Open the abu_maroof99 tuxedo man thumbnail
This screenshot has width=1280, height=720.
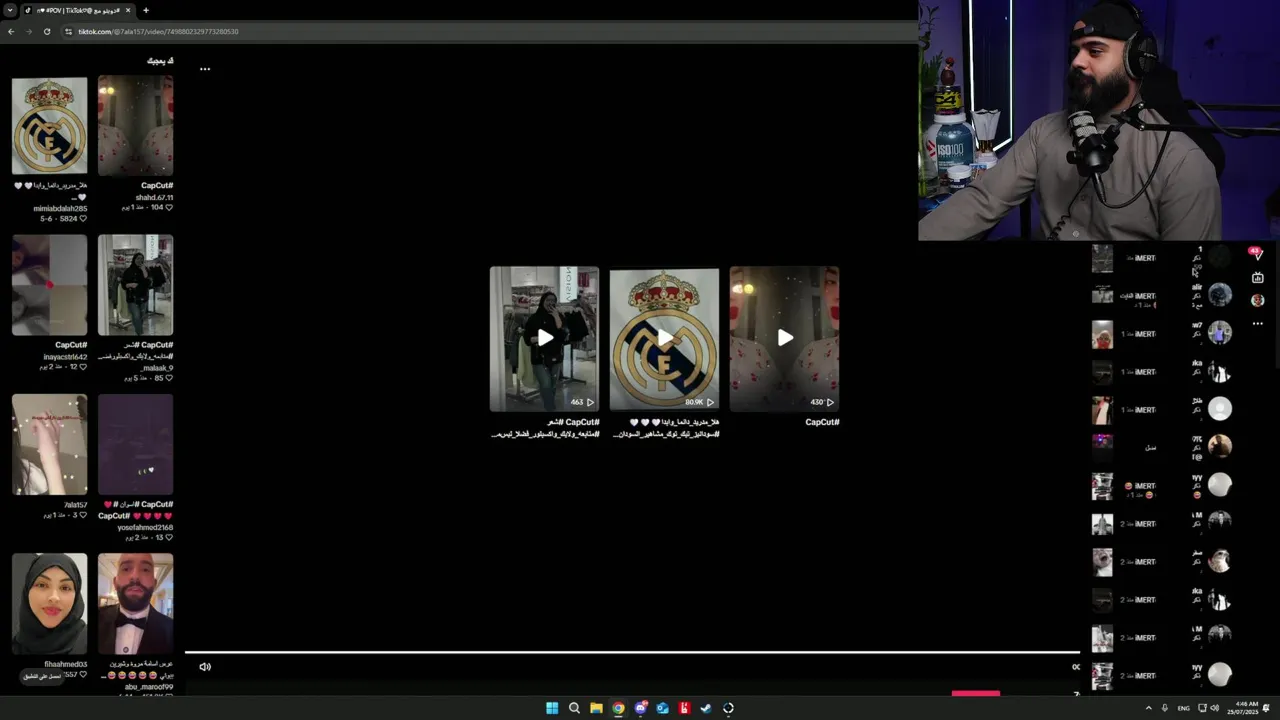pyautogui.click(x=135, y=604)
